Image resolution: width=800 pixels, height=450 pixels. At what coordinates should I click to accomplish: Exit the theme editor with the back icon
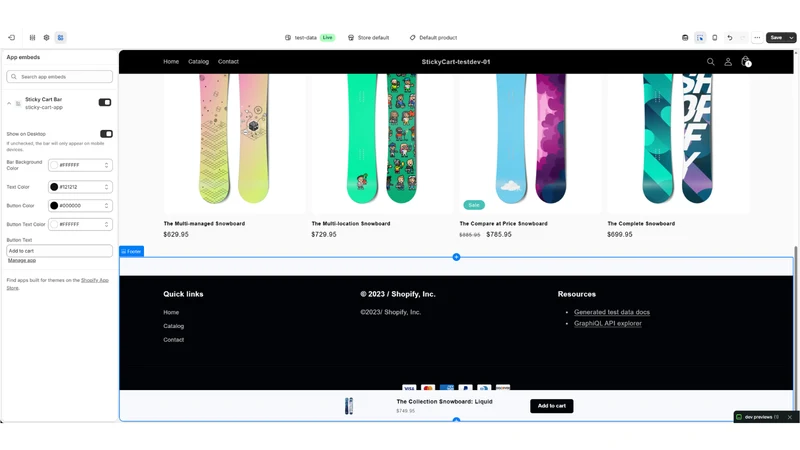click(12, 38)
